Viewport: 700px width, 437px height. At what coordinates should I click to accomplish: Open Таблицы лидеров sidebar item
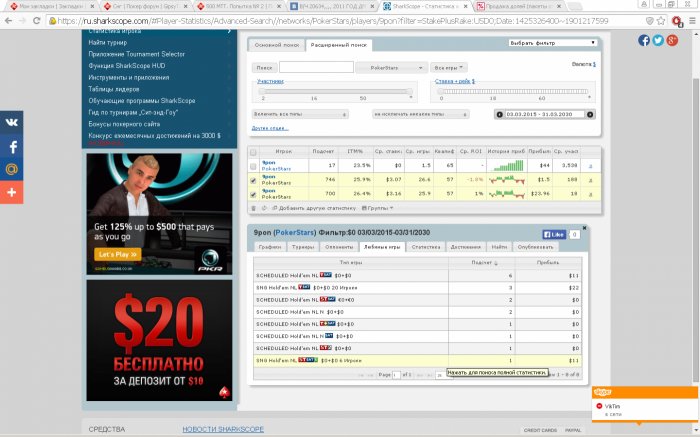(114, 89)
